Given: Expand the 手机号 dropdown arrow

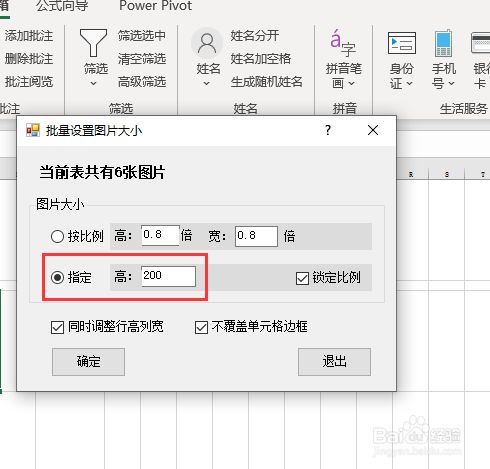Looking at the screenshot, I should tap(451, 83).
